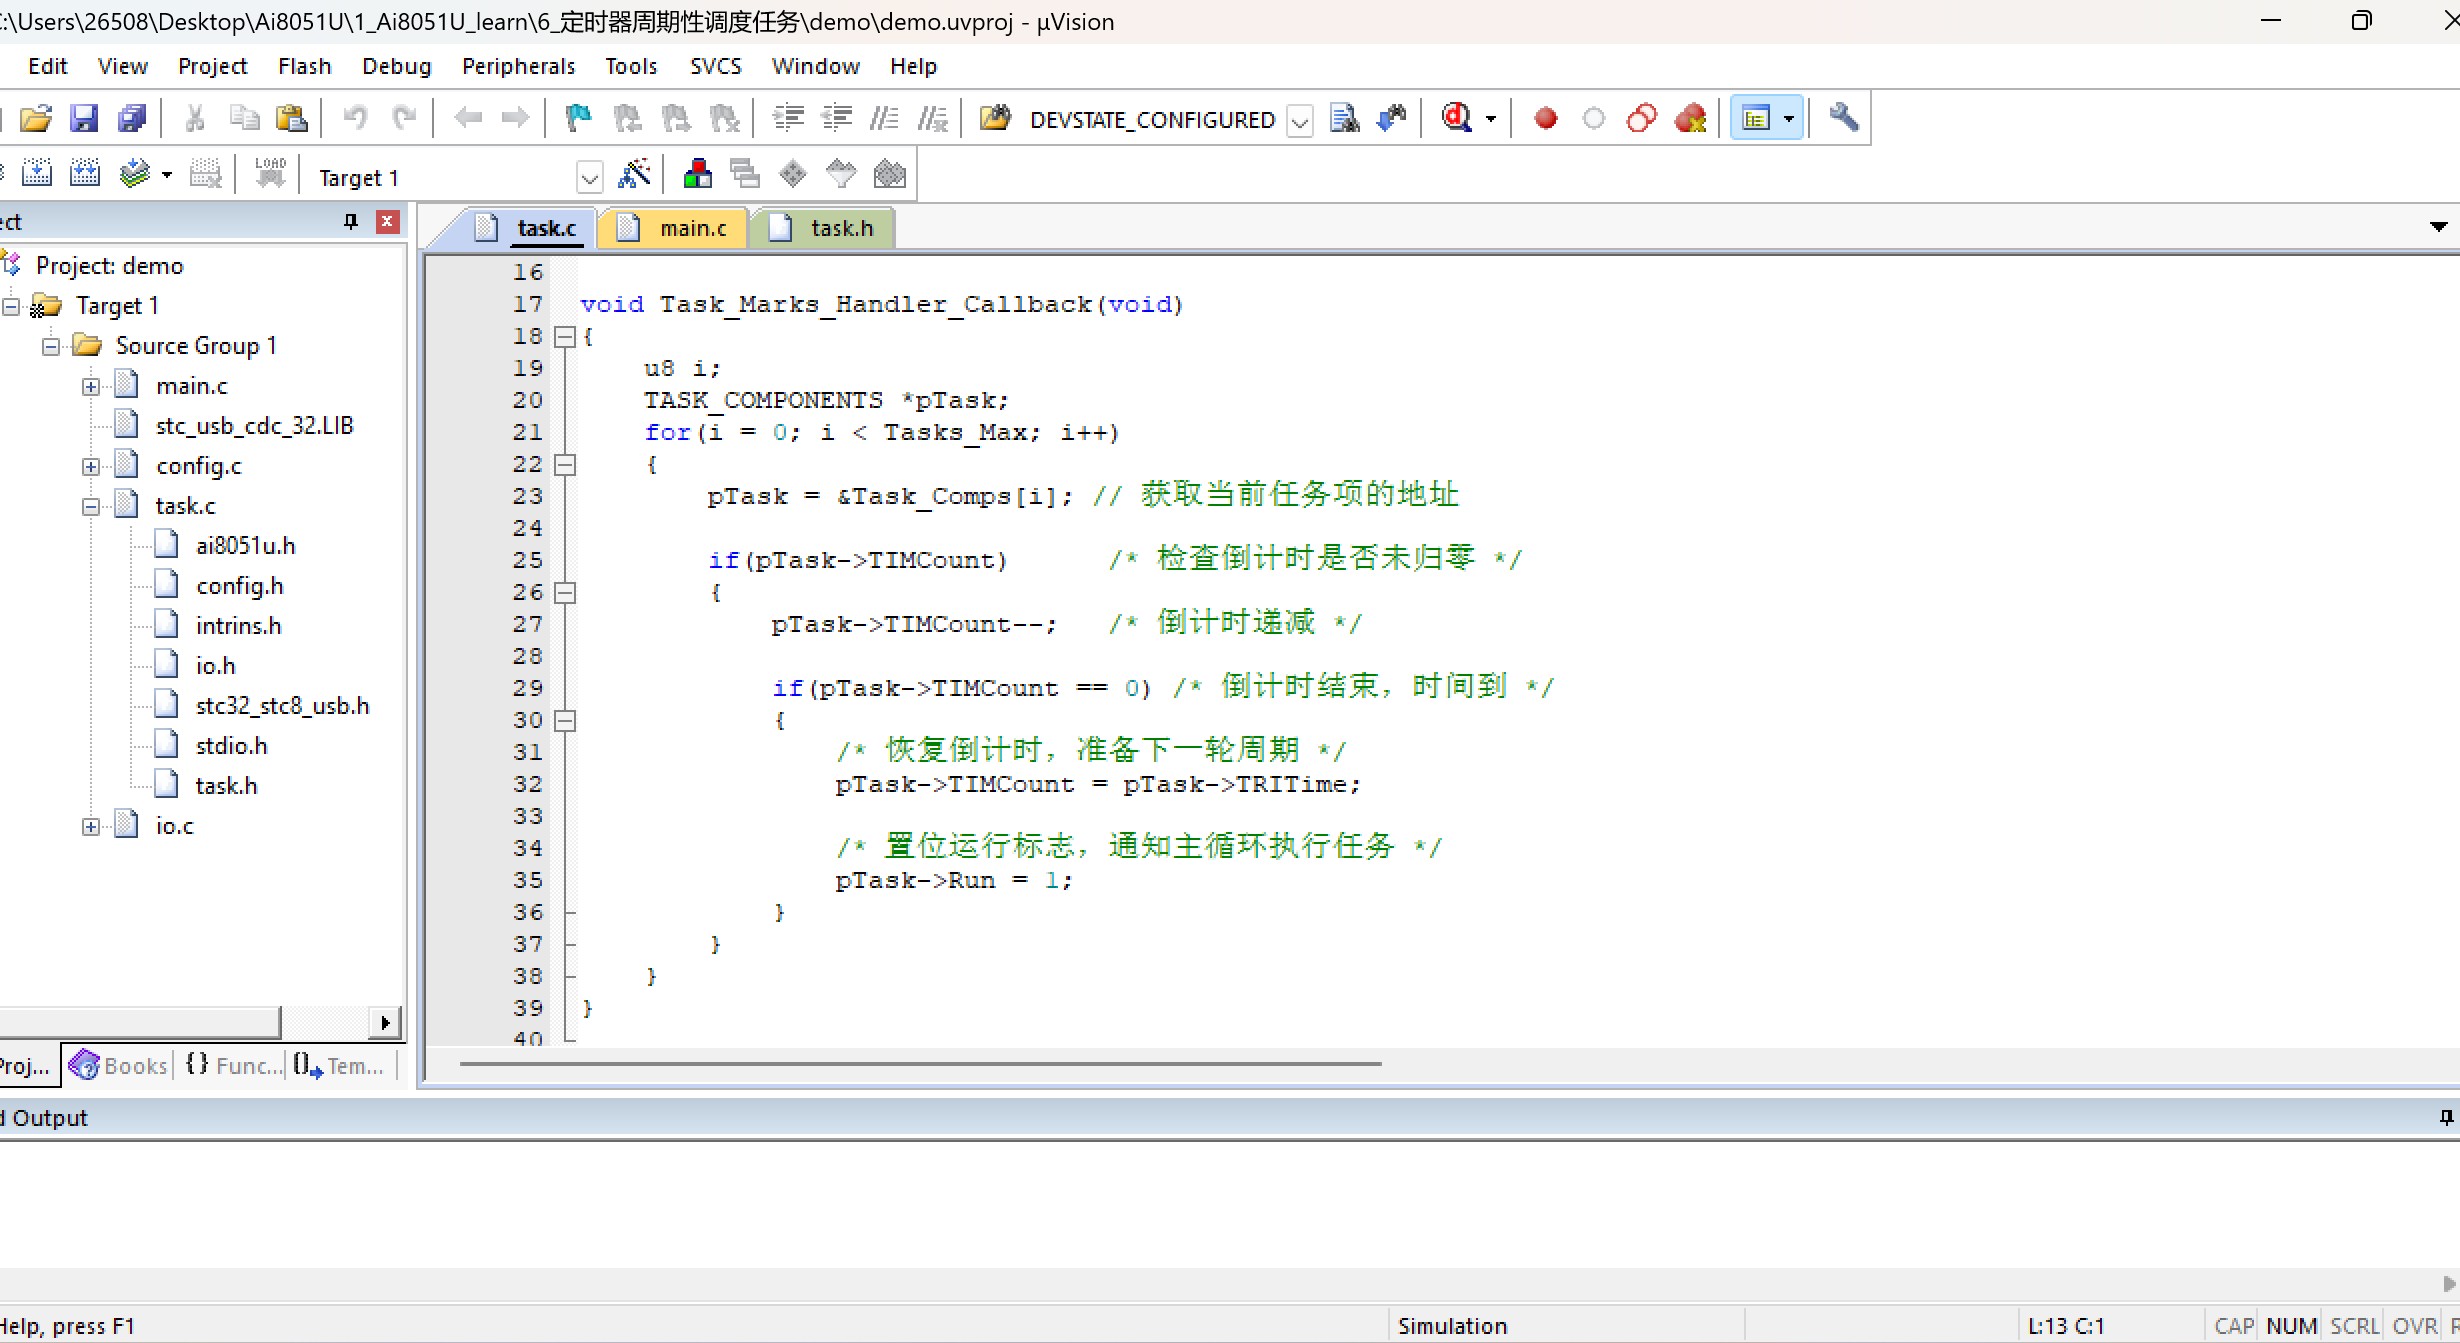The height and width of the screenshot is (1343, 2460).
Task: Open the Target 1 dropdown
Action: click(589, 178)
